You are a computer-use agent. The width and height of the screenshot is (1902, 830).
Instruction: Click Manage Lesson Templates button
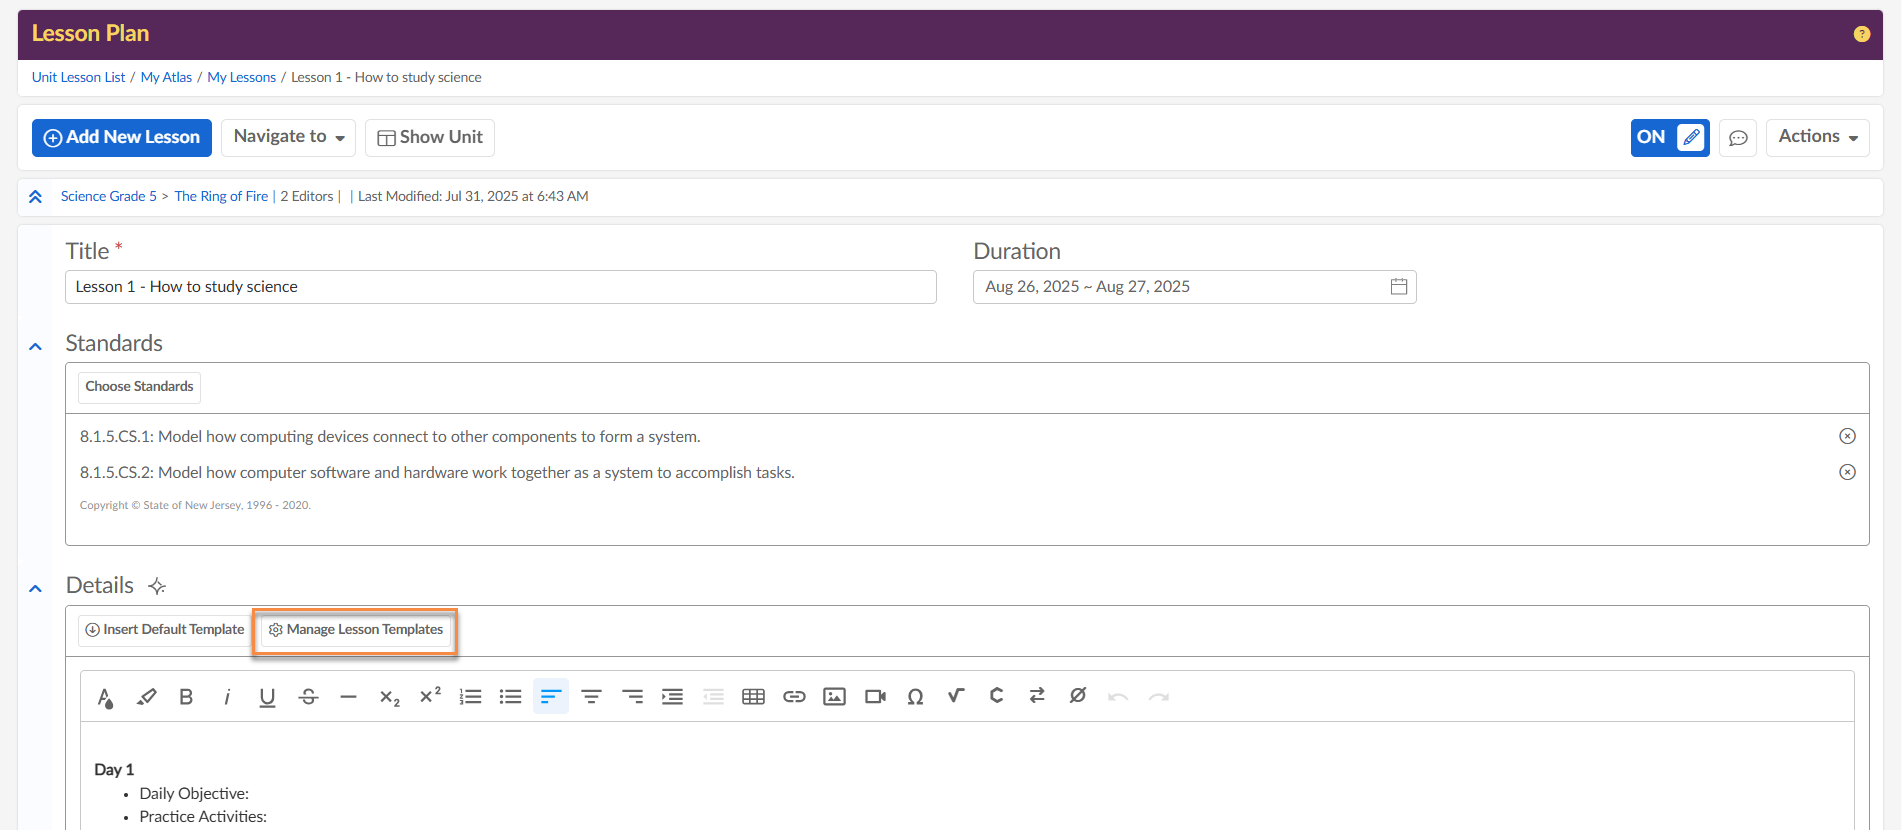tap(356, 630)
